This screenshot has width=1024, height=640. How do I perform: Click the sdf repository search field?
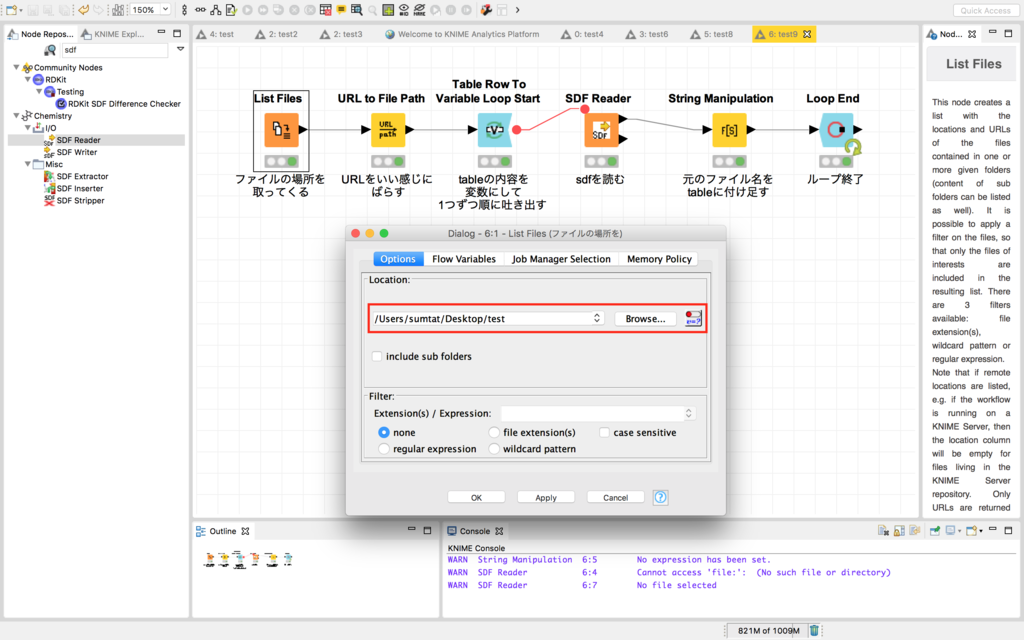pyautogui.click(x=115, y=50)
